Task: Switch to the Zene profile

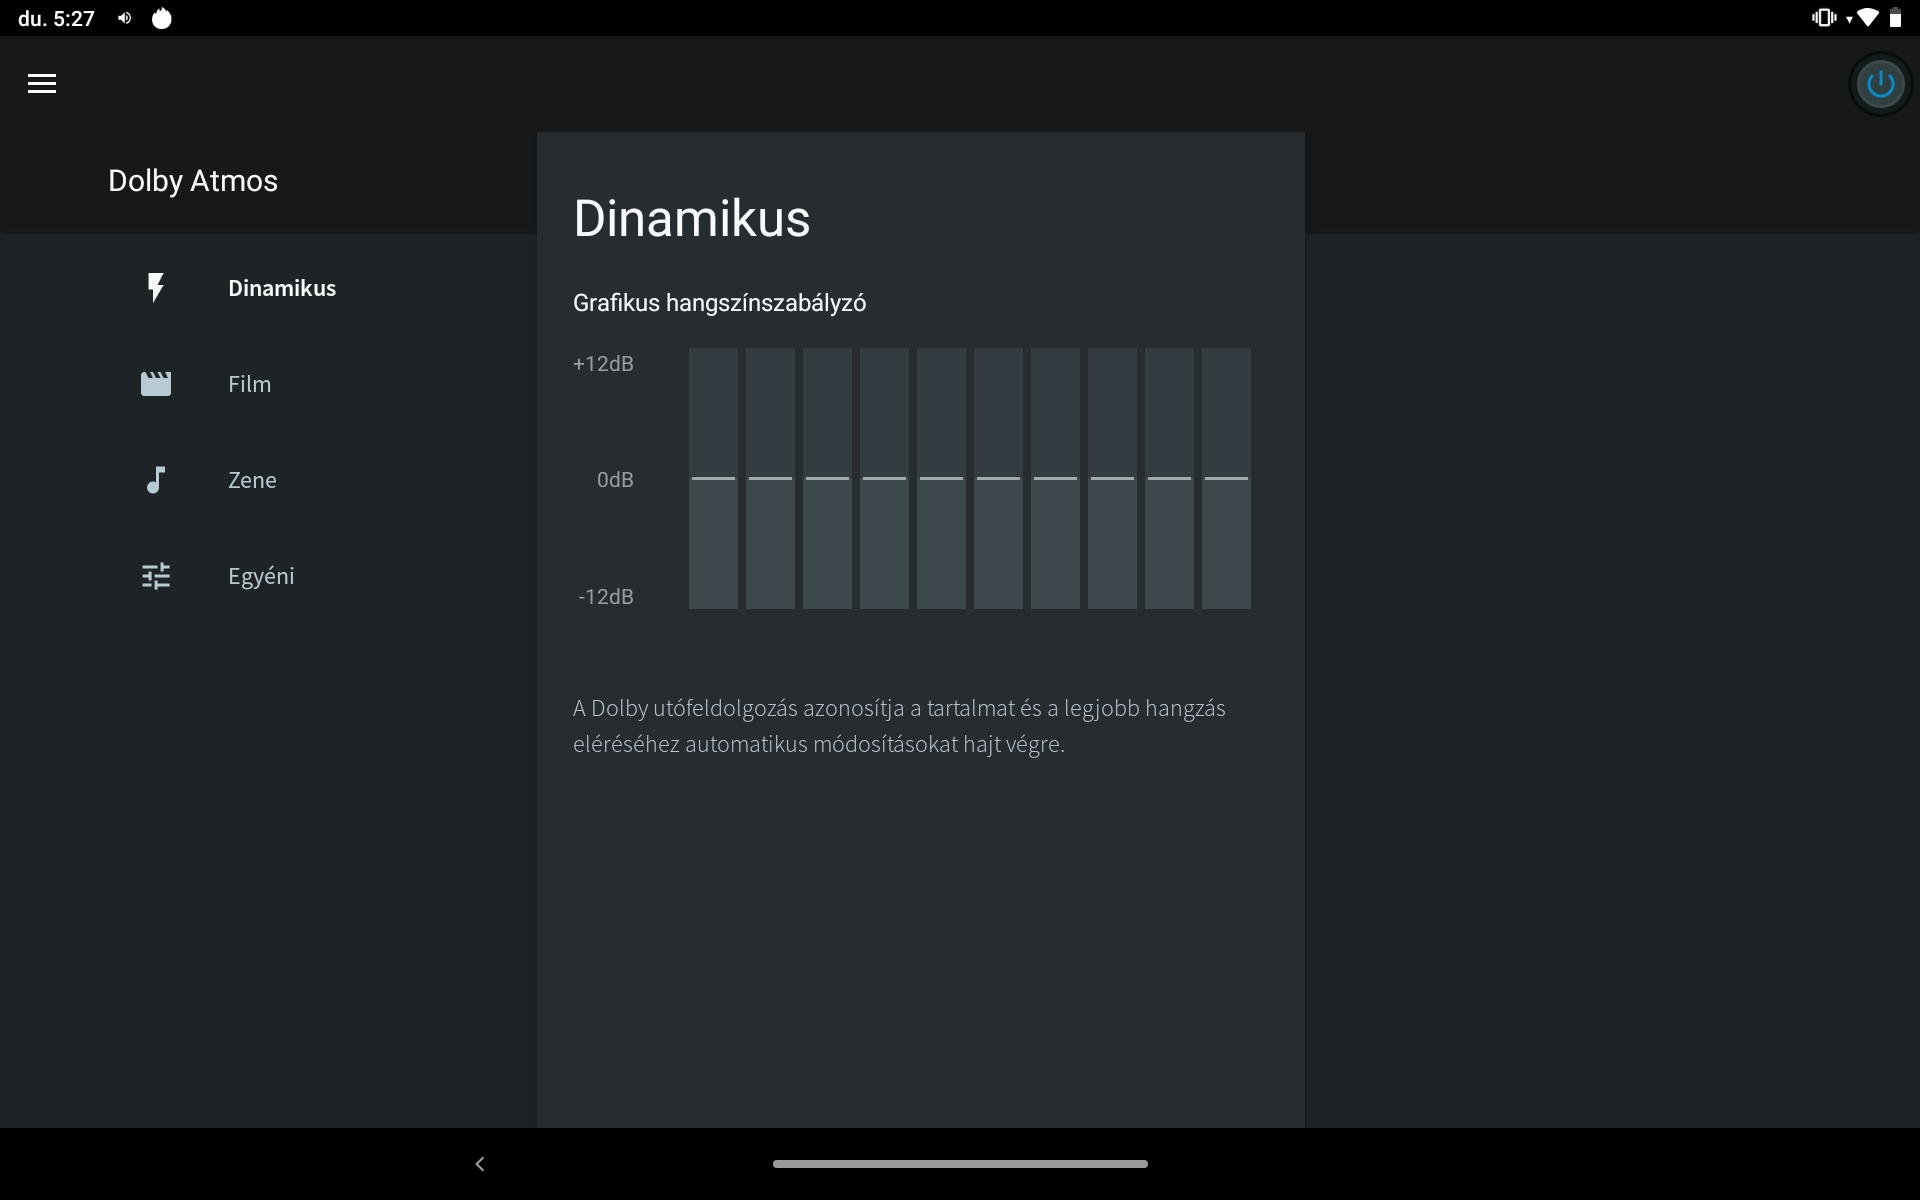Action: point(252,480)
